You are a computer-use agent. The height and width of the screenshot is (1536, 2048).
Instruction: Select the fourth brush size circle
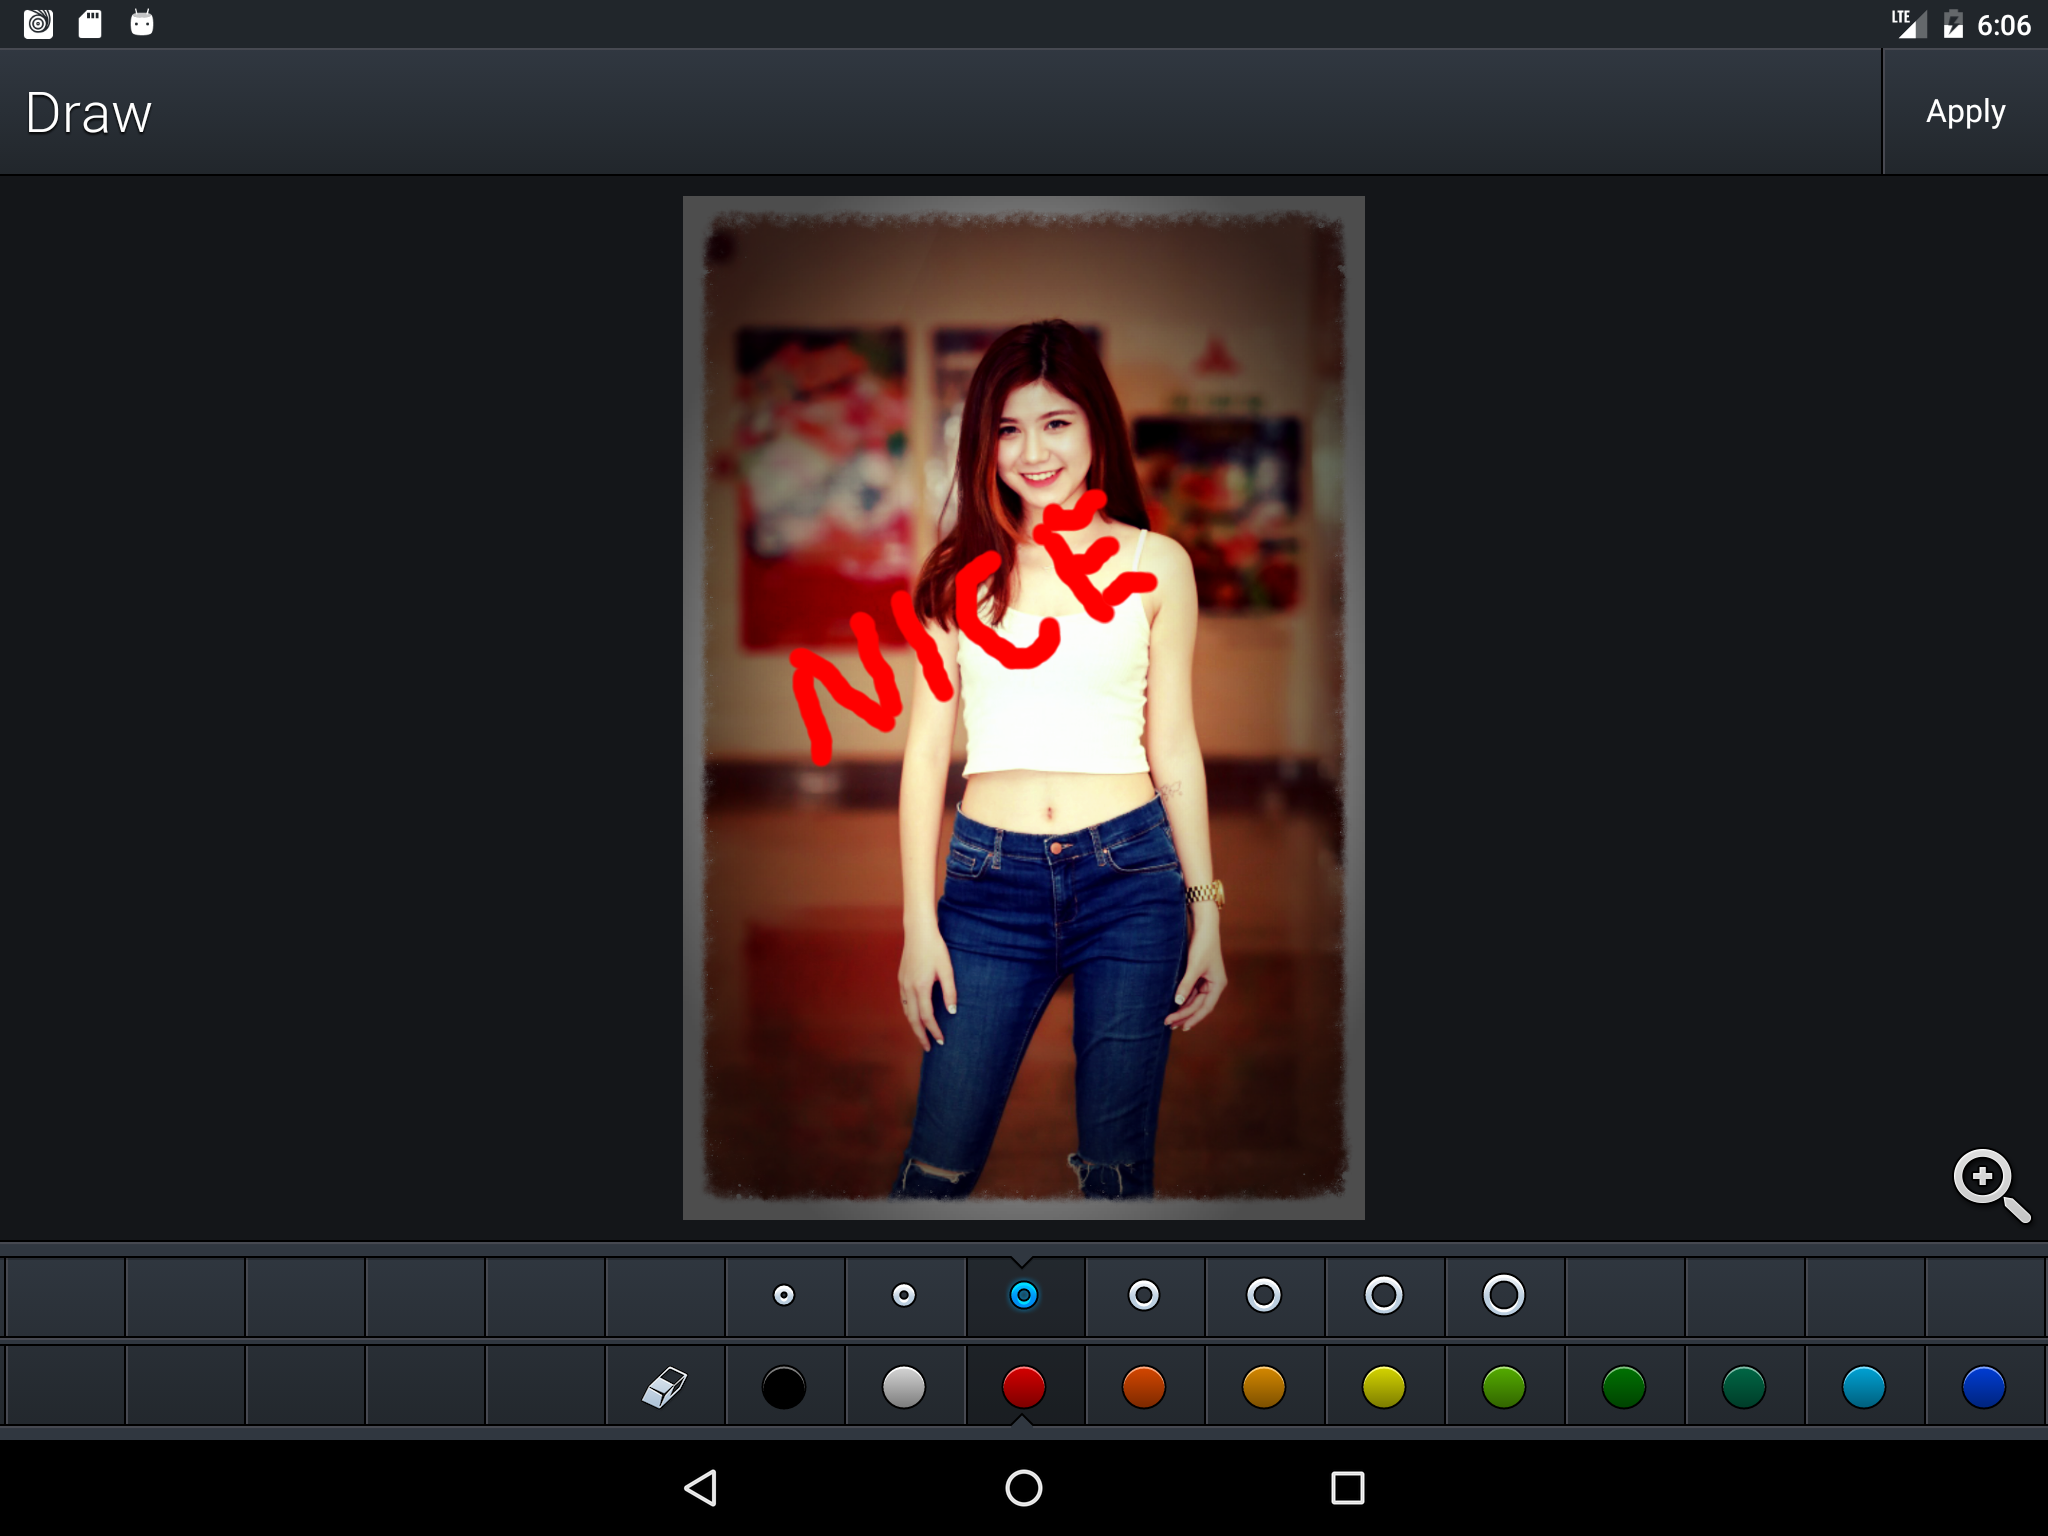click(1144, 1295)
